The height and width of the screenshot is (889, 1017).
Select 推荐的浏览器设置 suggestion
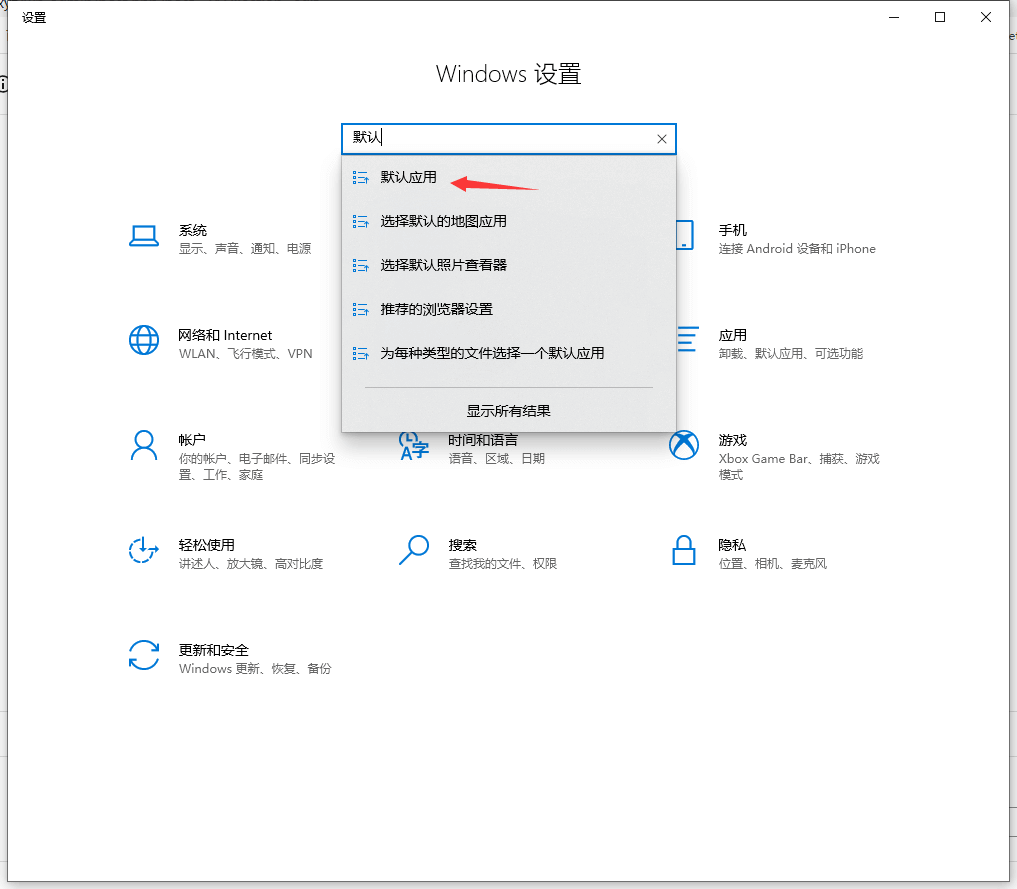[509, 309]
